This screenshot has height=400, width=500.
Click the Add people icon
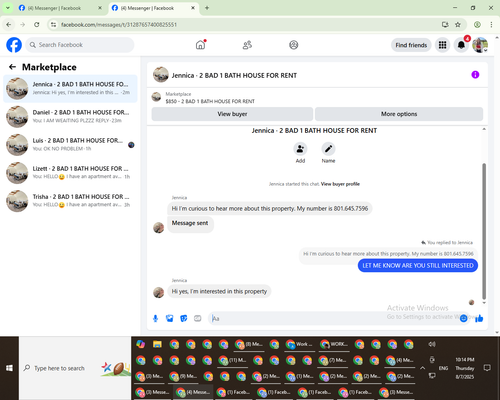click(x=300, y=149)
